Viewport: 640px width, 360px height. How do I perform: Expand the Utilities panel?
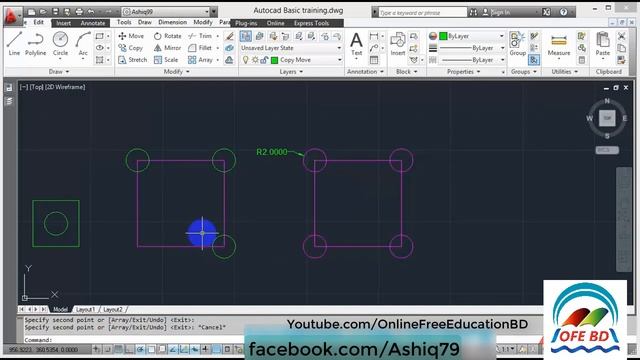[565, 72]
